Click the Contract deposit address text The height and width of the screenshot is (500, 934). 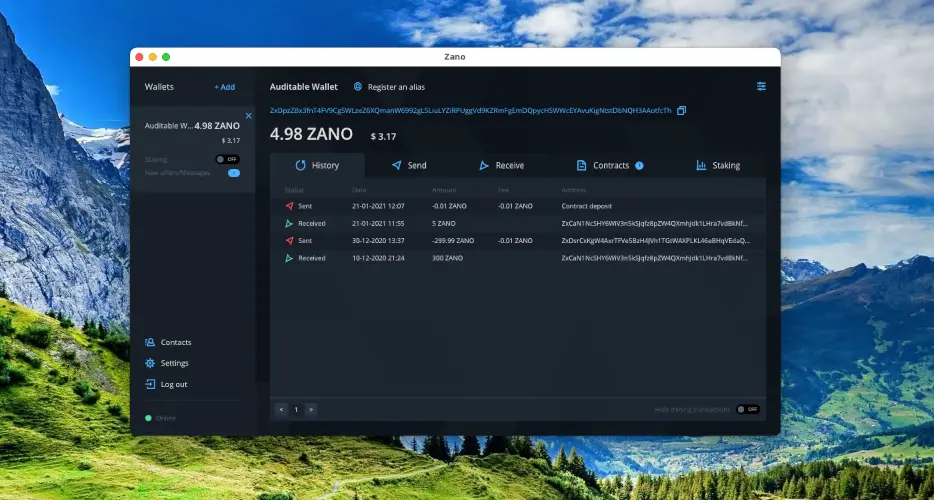pos(587,206)
